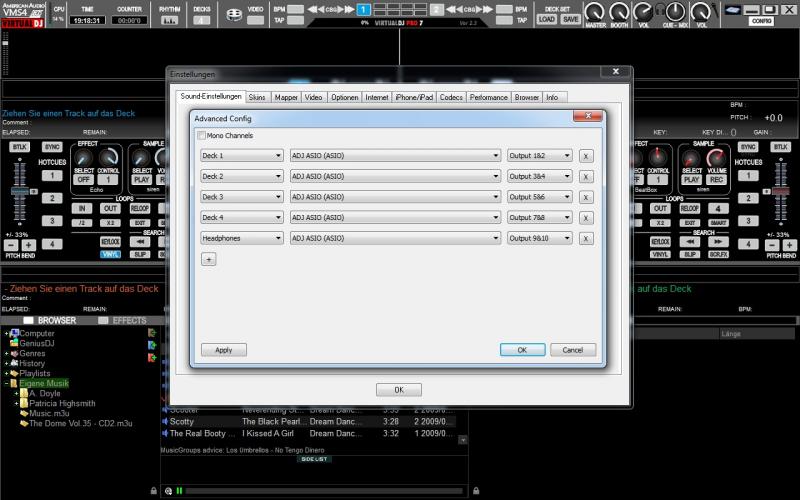The height and width of the screenshot is (500, 800).
Task: Toggle the right deck sampler REC button
Action: coord(716,180)
